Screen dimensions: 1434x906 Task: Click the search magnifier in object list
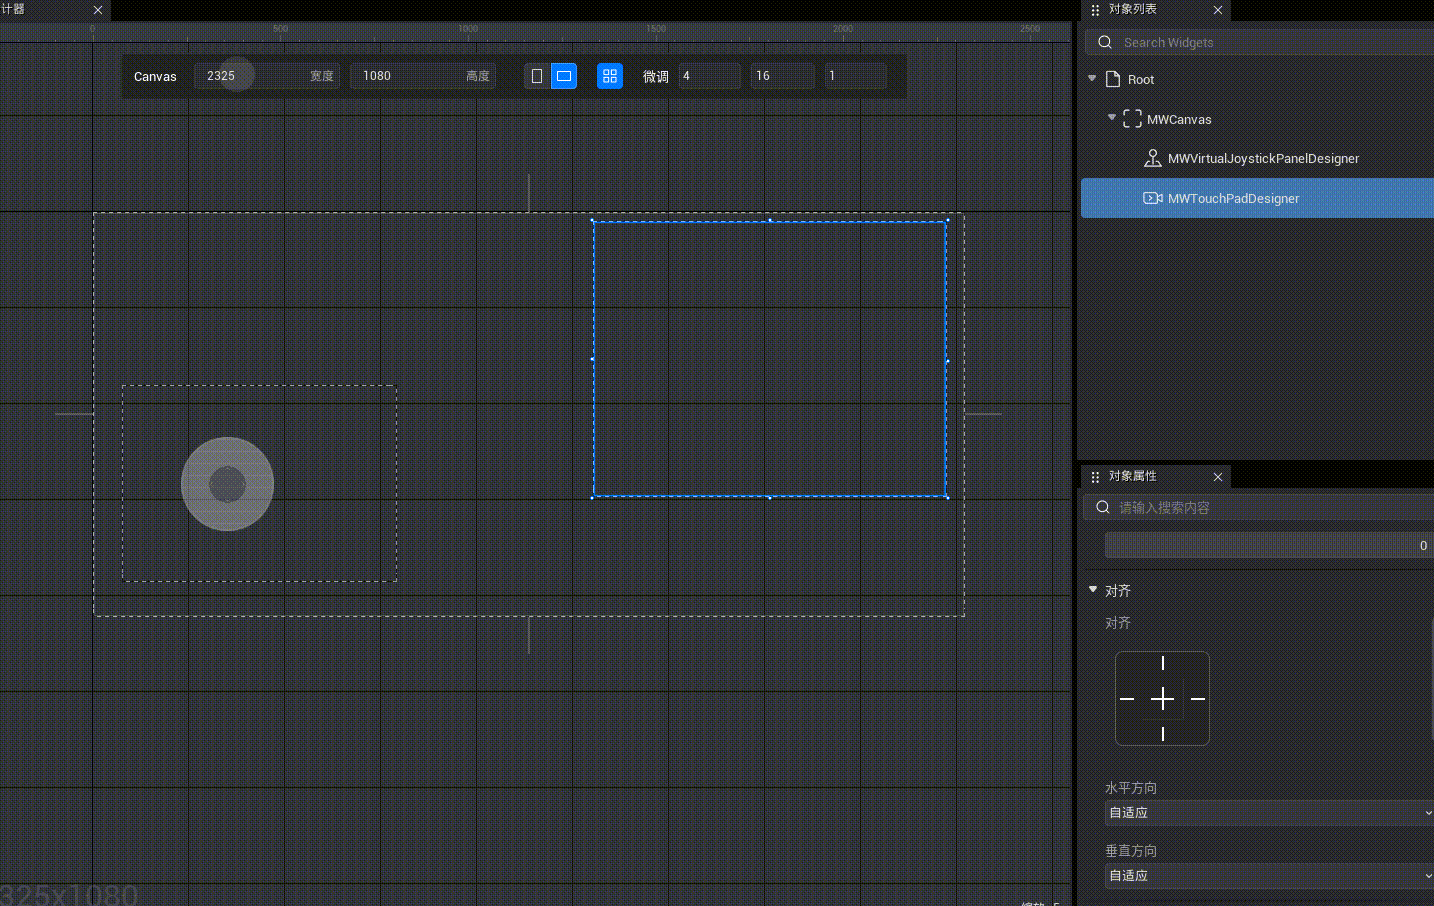(1105, 42)
